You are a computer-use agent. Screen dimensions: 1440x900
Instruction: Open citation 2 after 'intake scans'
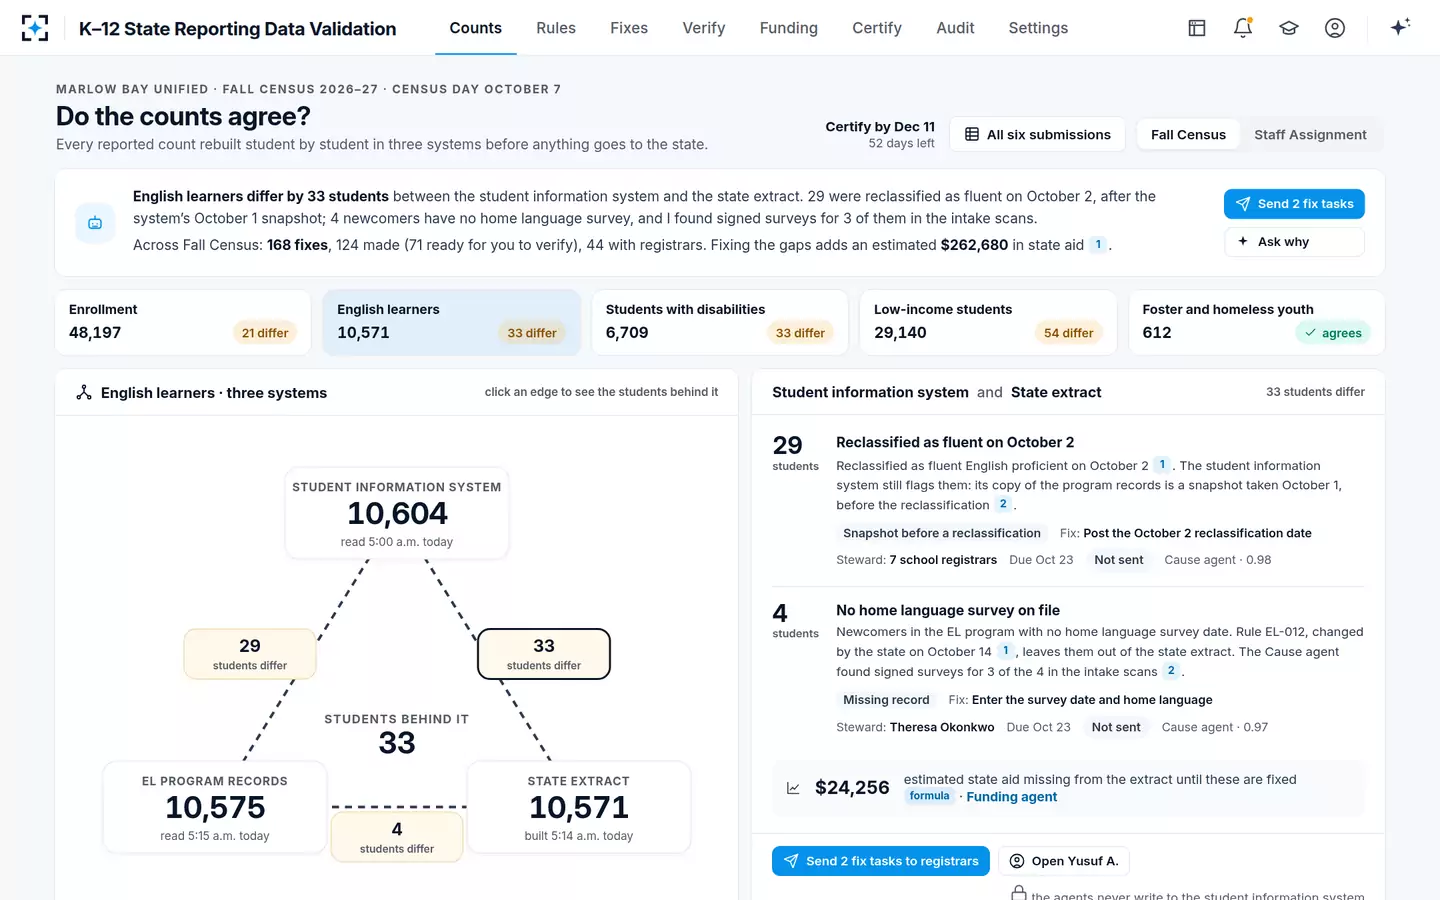pyautogui.click(x=1171, y=671)
